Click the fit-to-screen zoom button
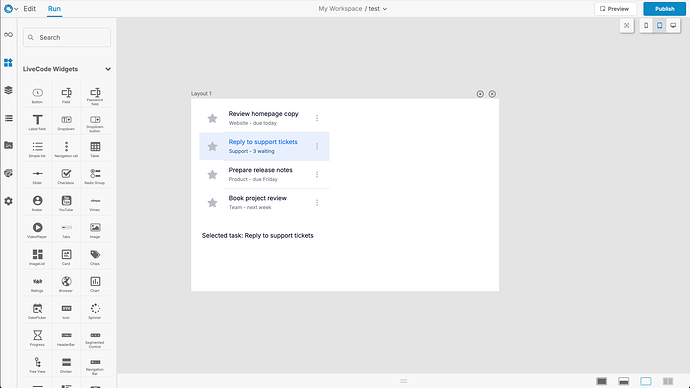 pos(627,26)
